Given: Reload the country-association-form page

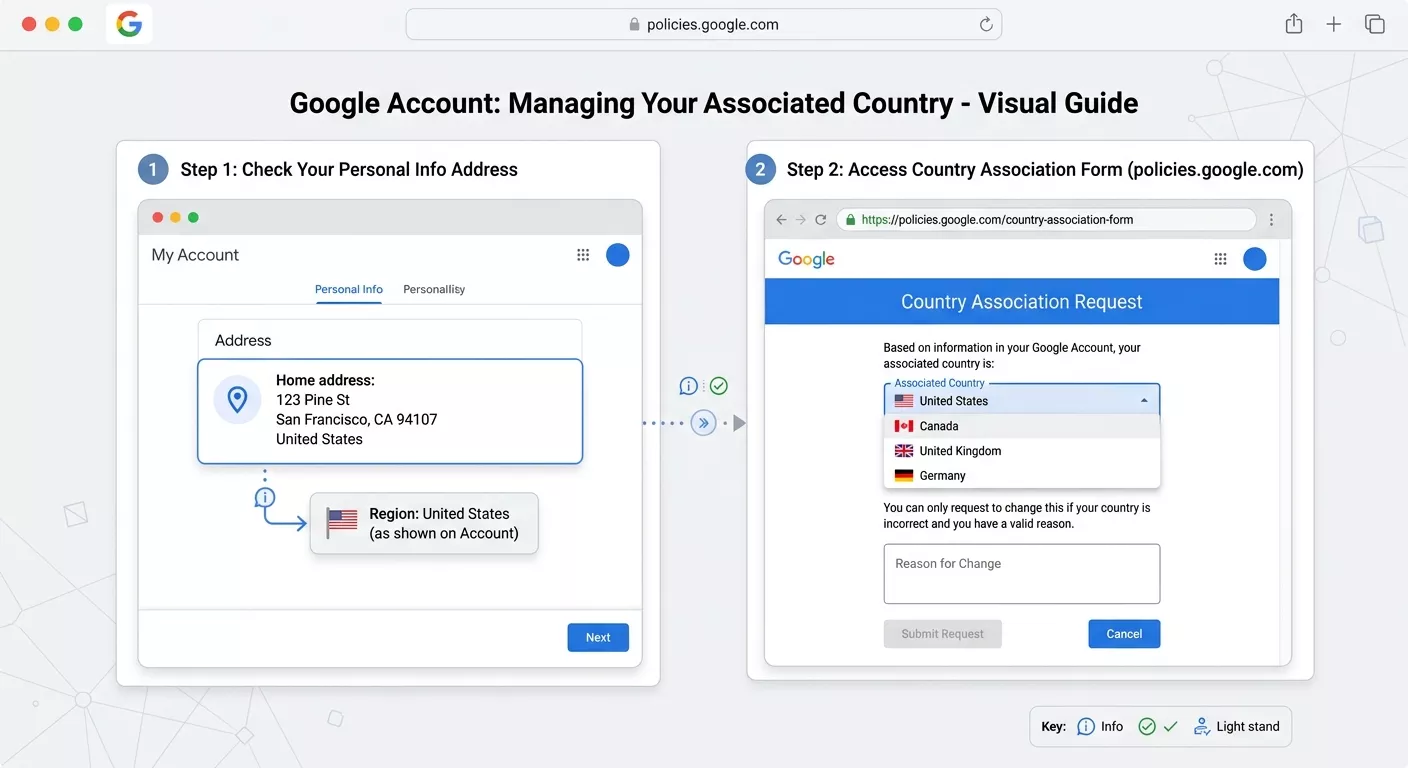Looking at the screenshot, I should [821, 220].
